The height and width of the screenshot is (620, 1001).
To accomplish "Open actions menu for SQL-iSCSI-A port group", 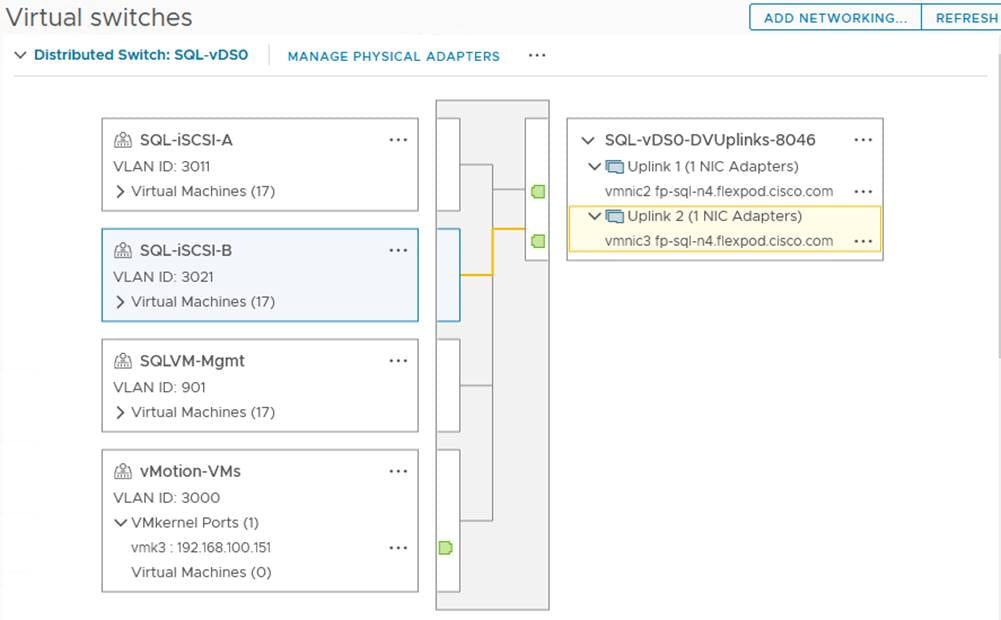I will point(398,140).
